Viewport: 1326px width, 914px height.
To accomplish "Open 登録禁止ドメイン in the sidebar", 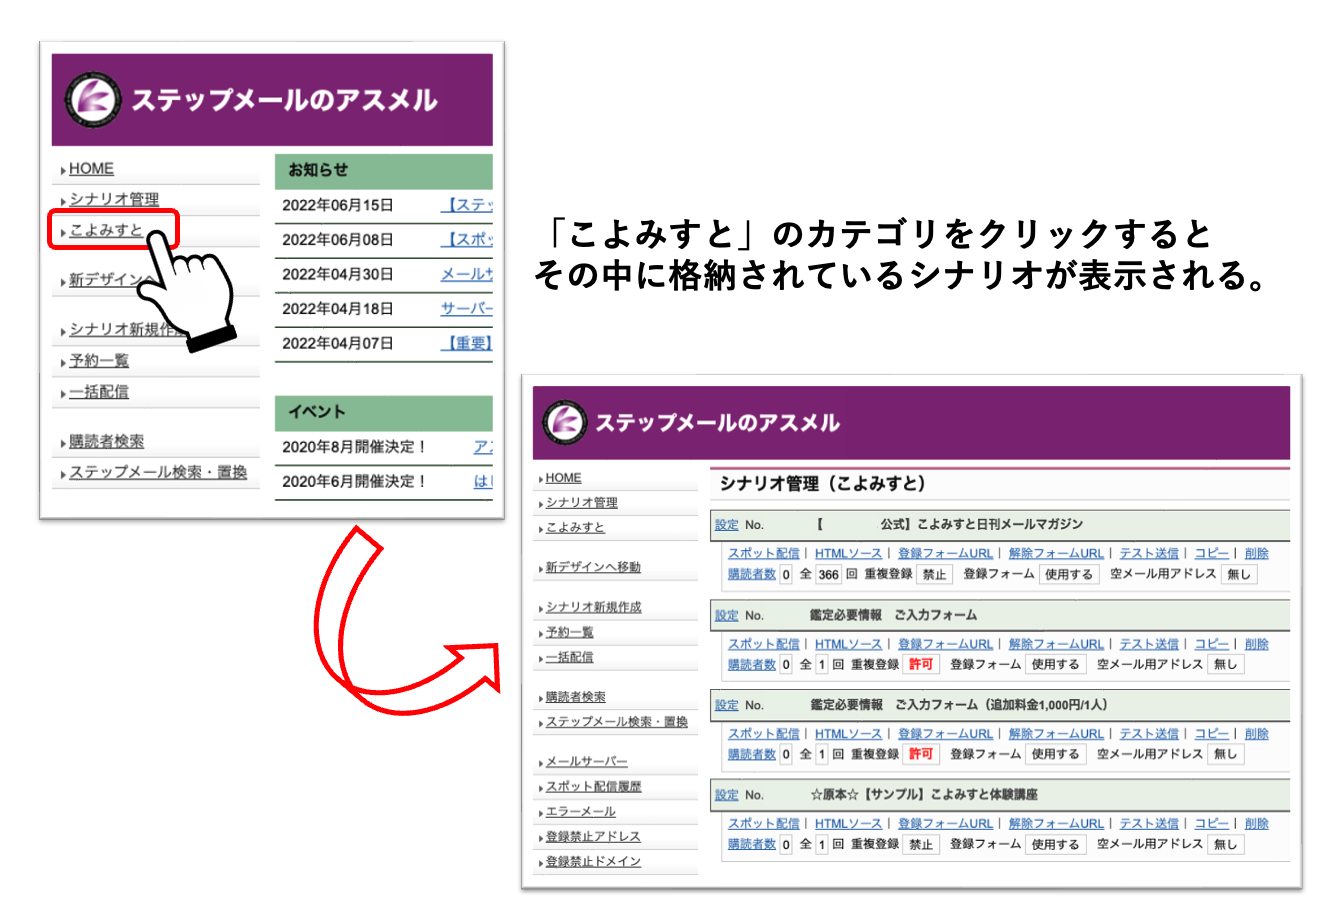I will click(x=594, y=862).
